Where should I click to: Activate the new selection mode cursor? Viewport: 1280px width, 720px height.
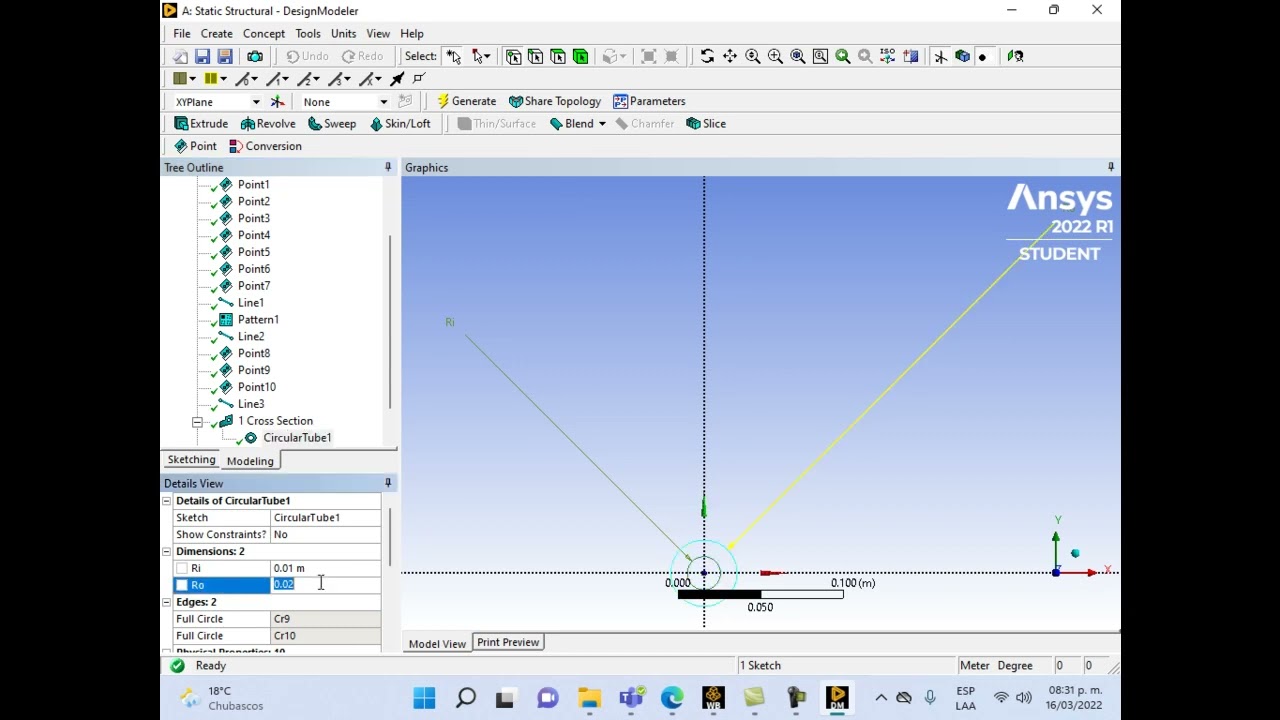[453, 57]
